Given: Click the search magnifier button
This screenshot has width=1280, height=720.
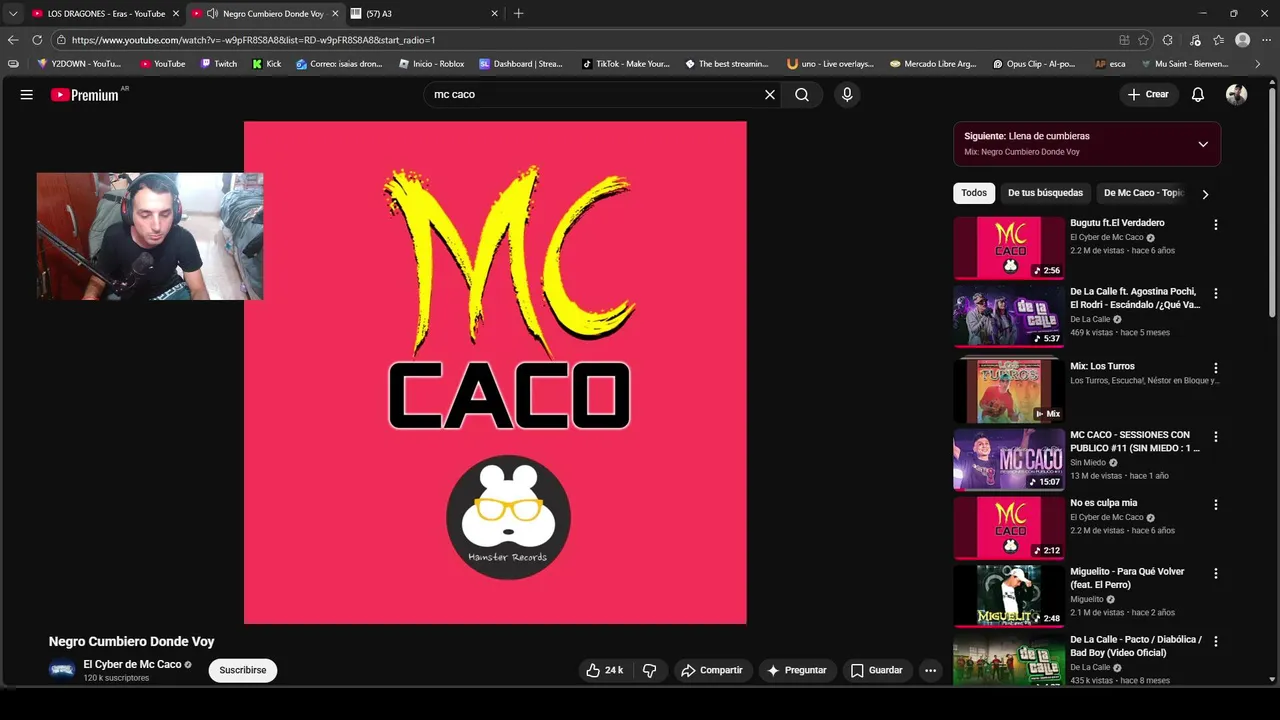Looking at the screenshot, I should [x=802, y=95].
